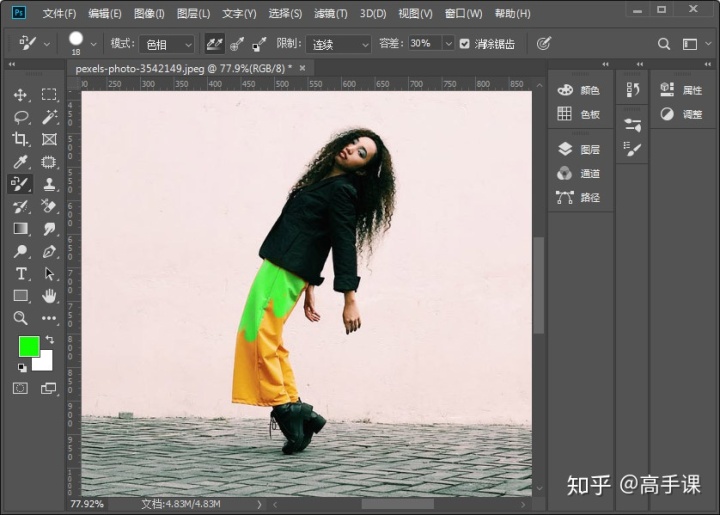The image size is (720, 515).
Task: Swap foreground and background colors
Action: (x=50, y=340)
